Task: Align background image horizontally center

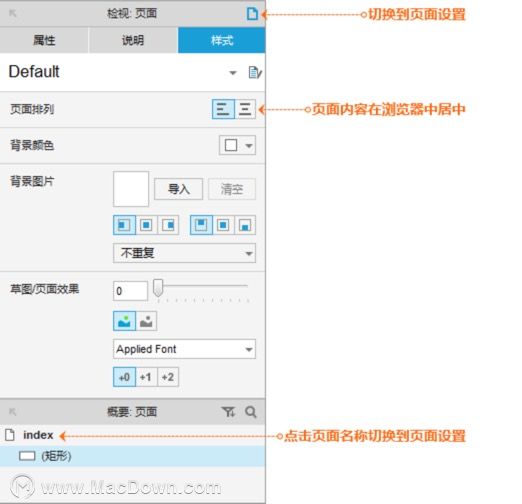Action: pos(146,225)
